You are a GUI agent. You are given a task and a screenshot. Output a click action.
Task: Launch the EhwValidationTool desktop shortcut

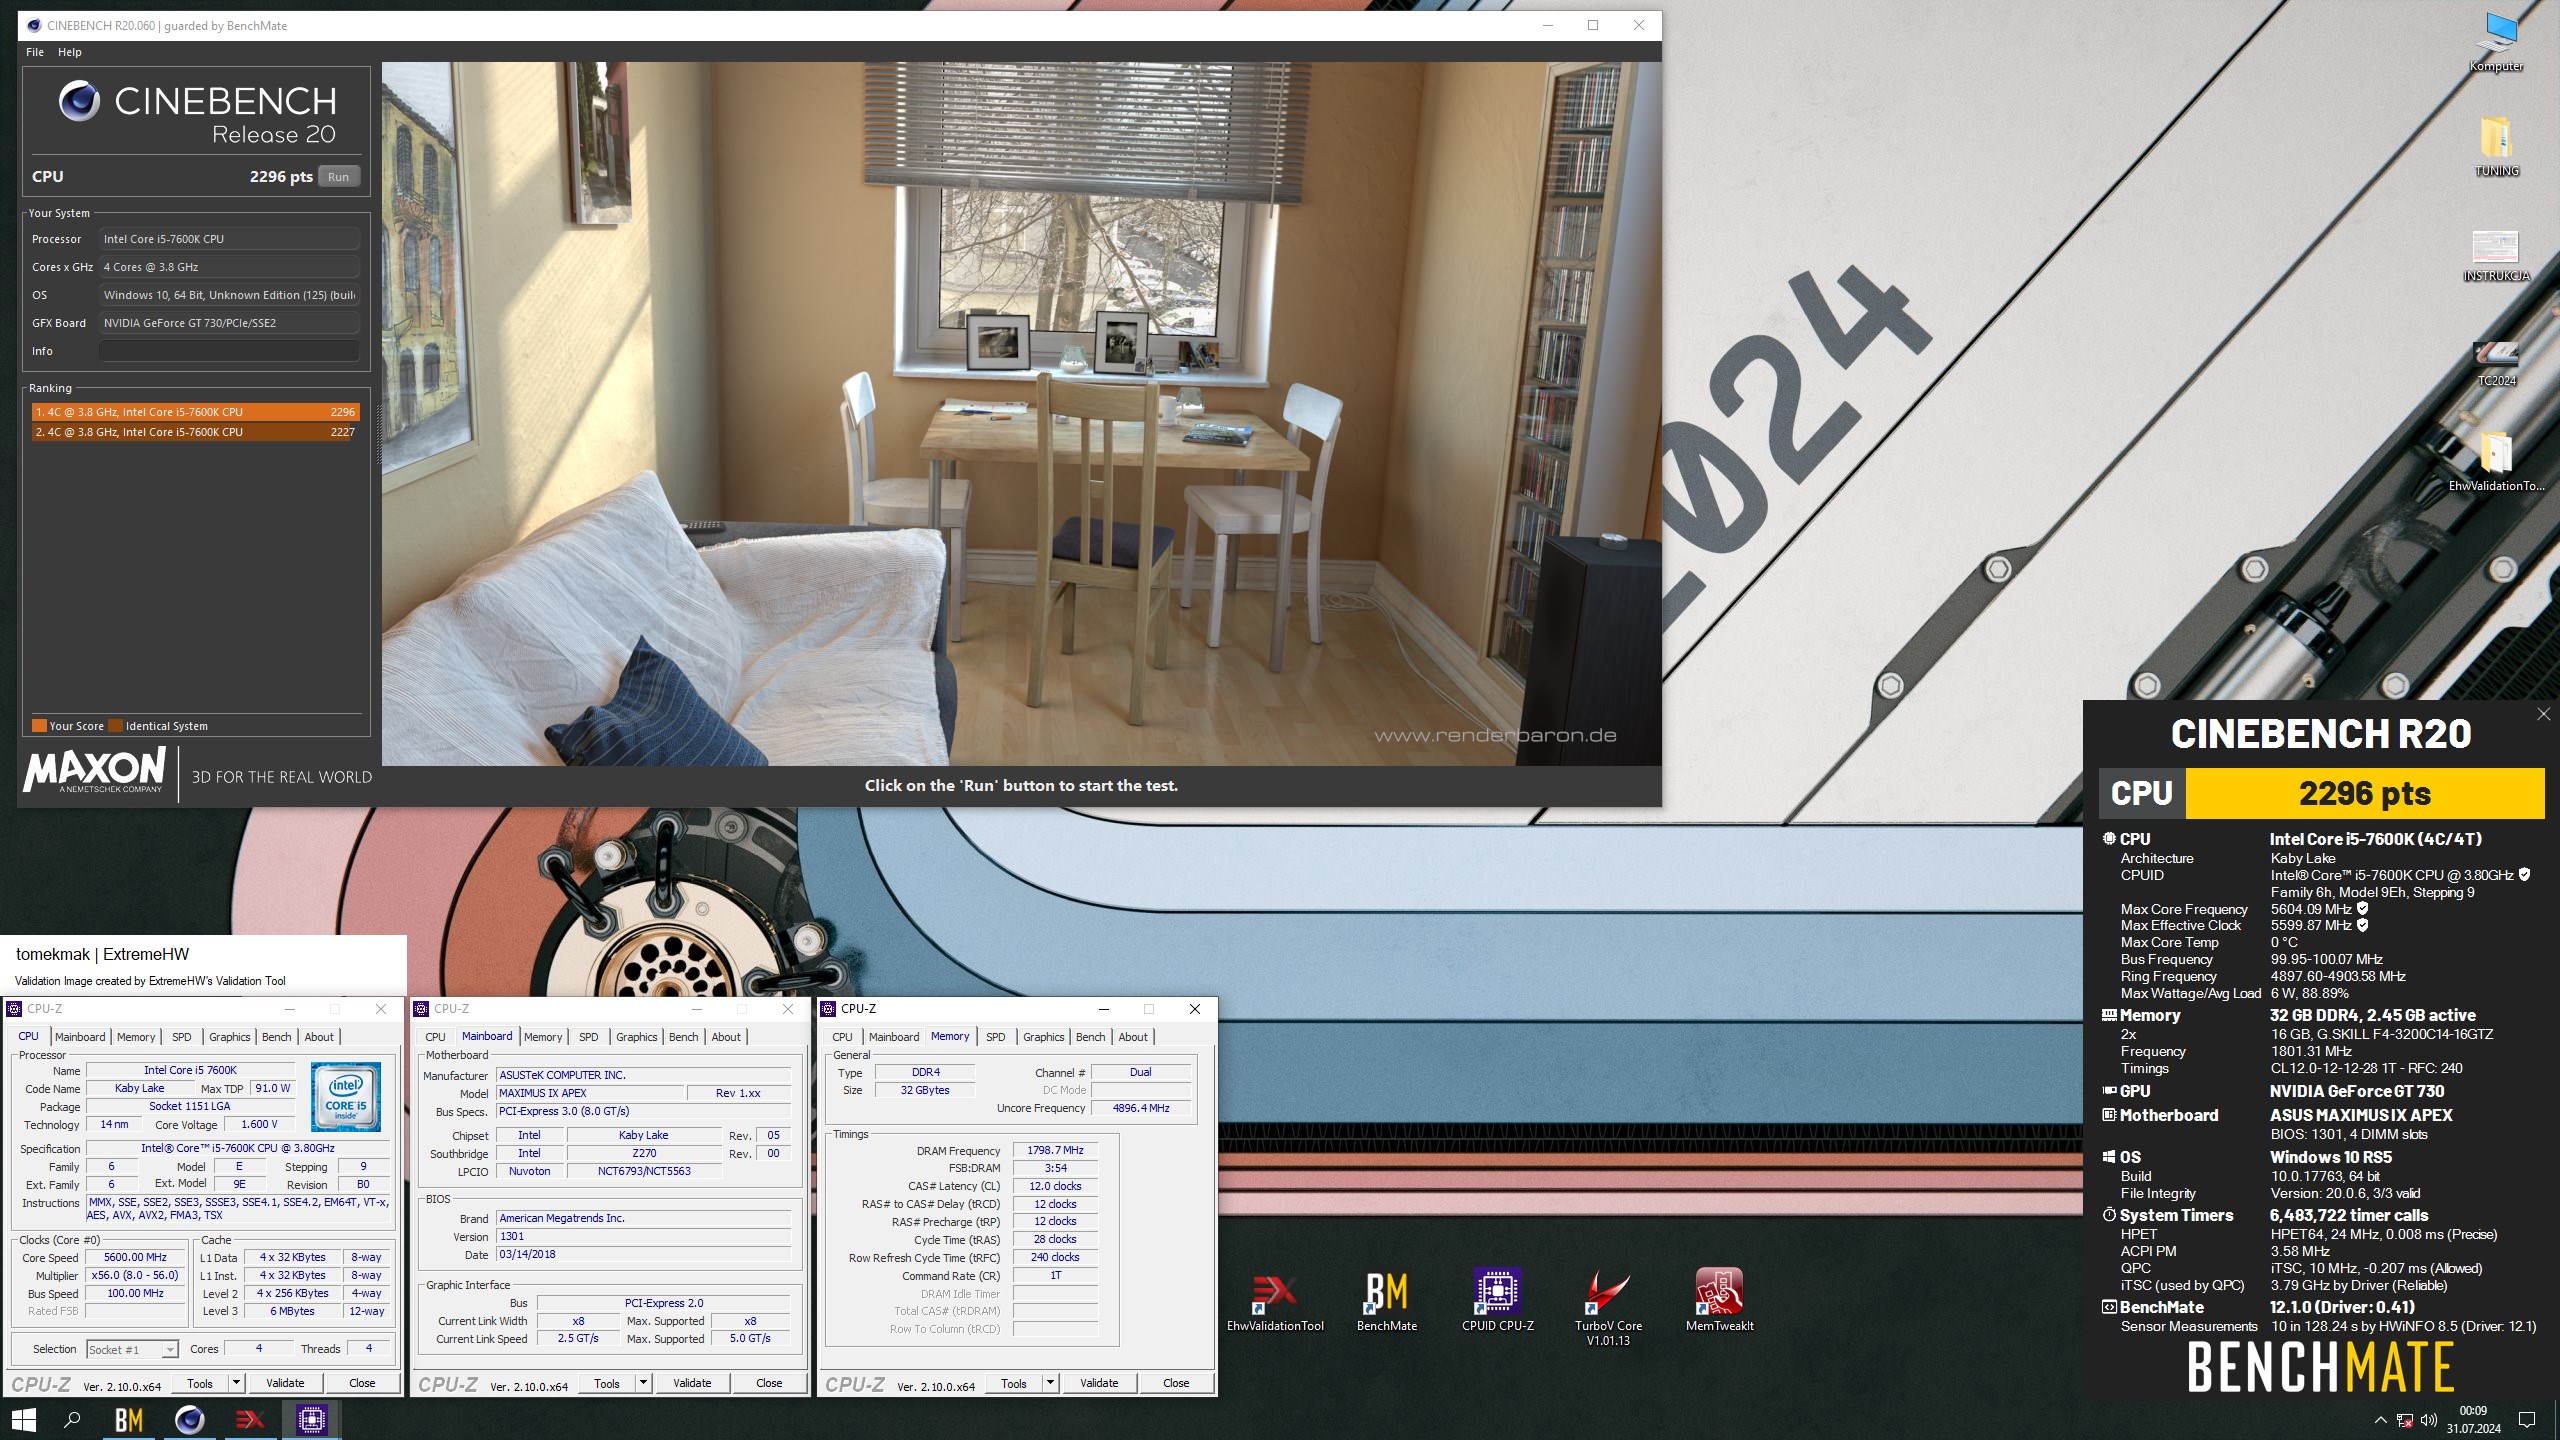coord(1275,1300)
